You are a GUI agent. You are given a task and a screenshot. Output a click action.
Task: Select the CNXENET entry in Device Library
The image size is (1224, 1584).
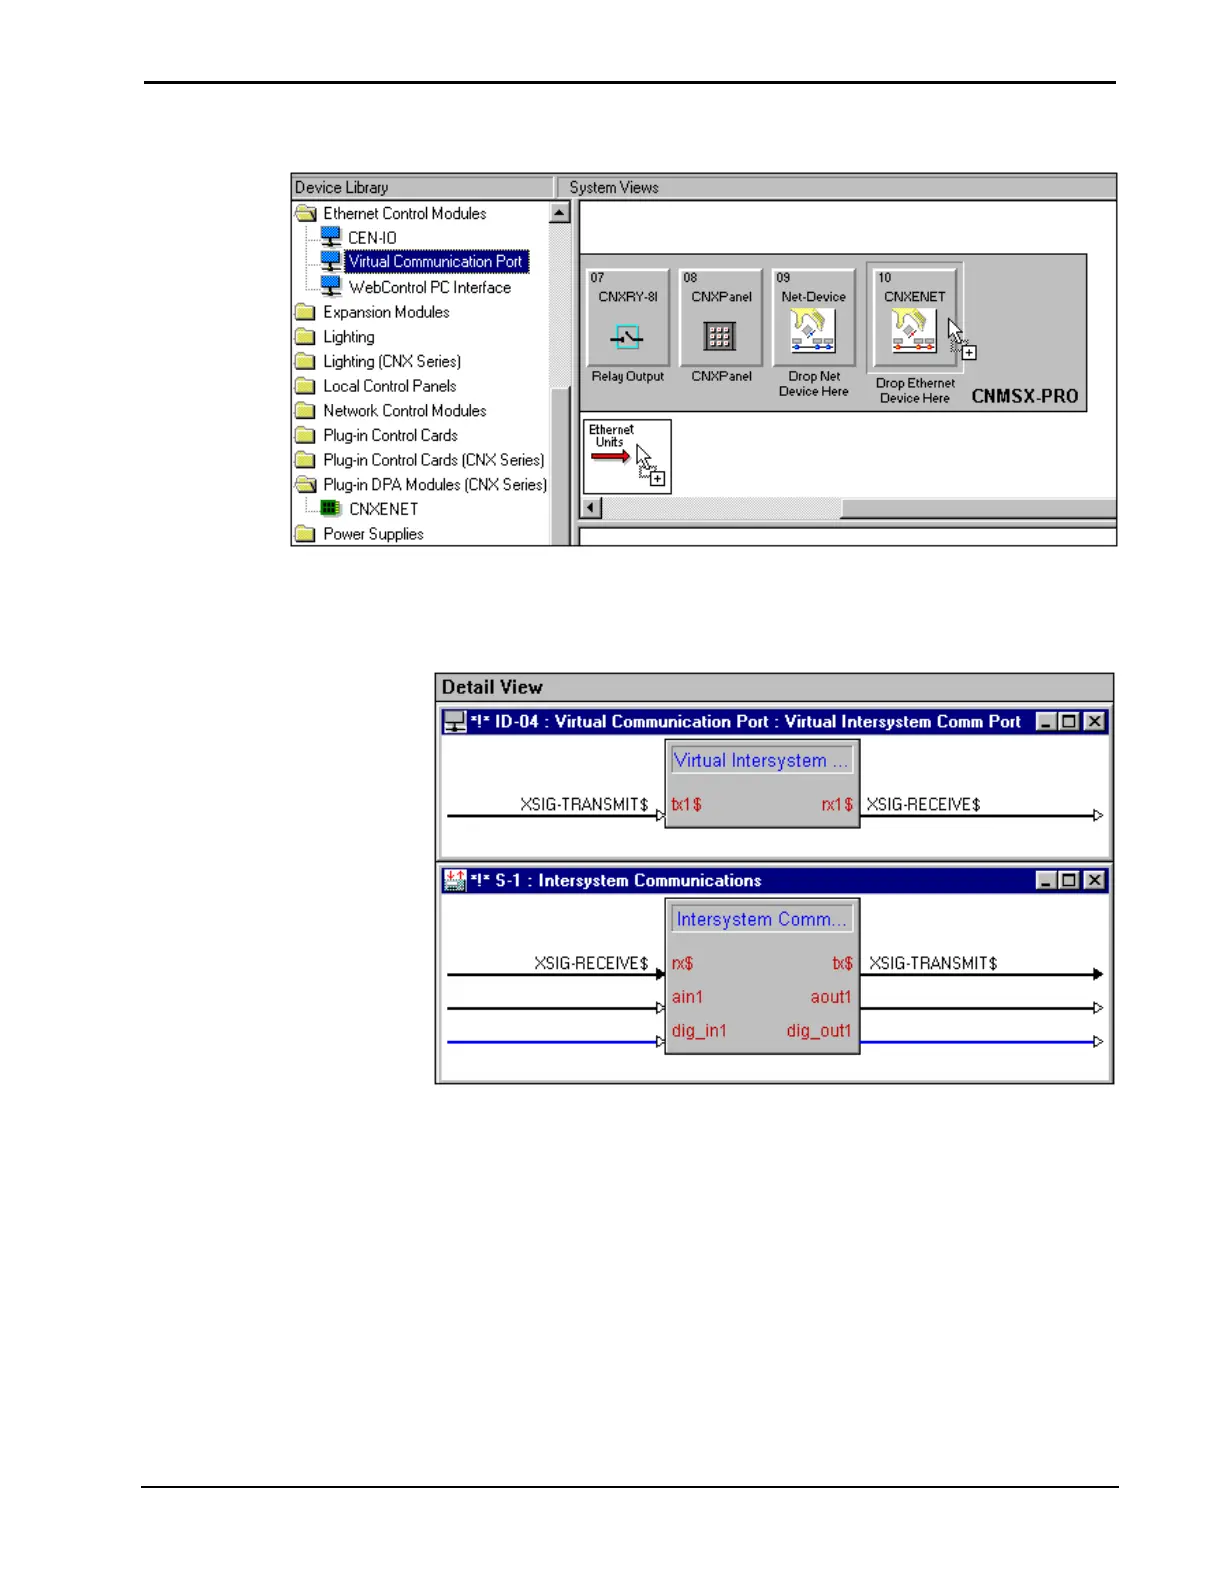(x=384, y=509)
